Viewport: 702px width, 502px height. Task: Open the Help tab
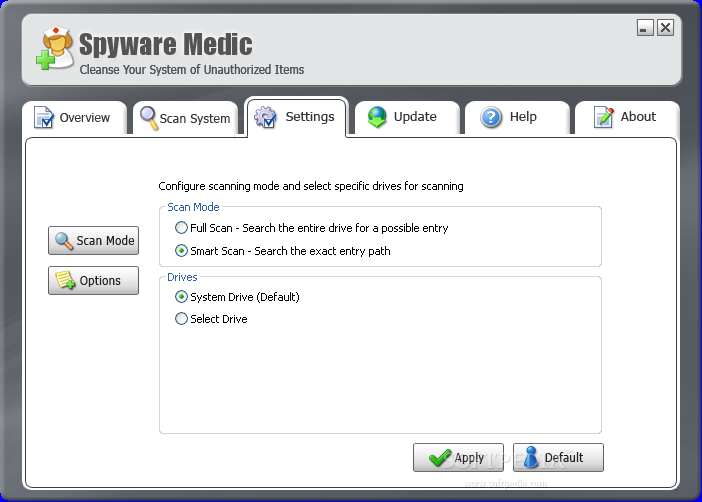[x=517, y=117]
